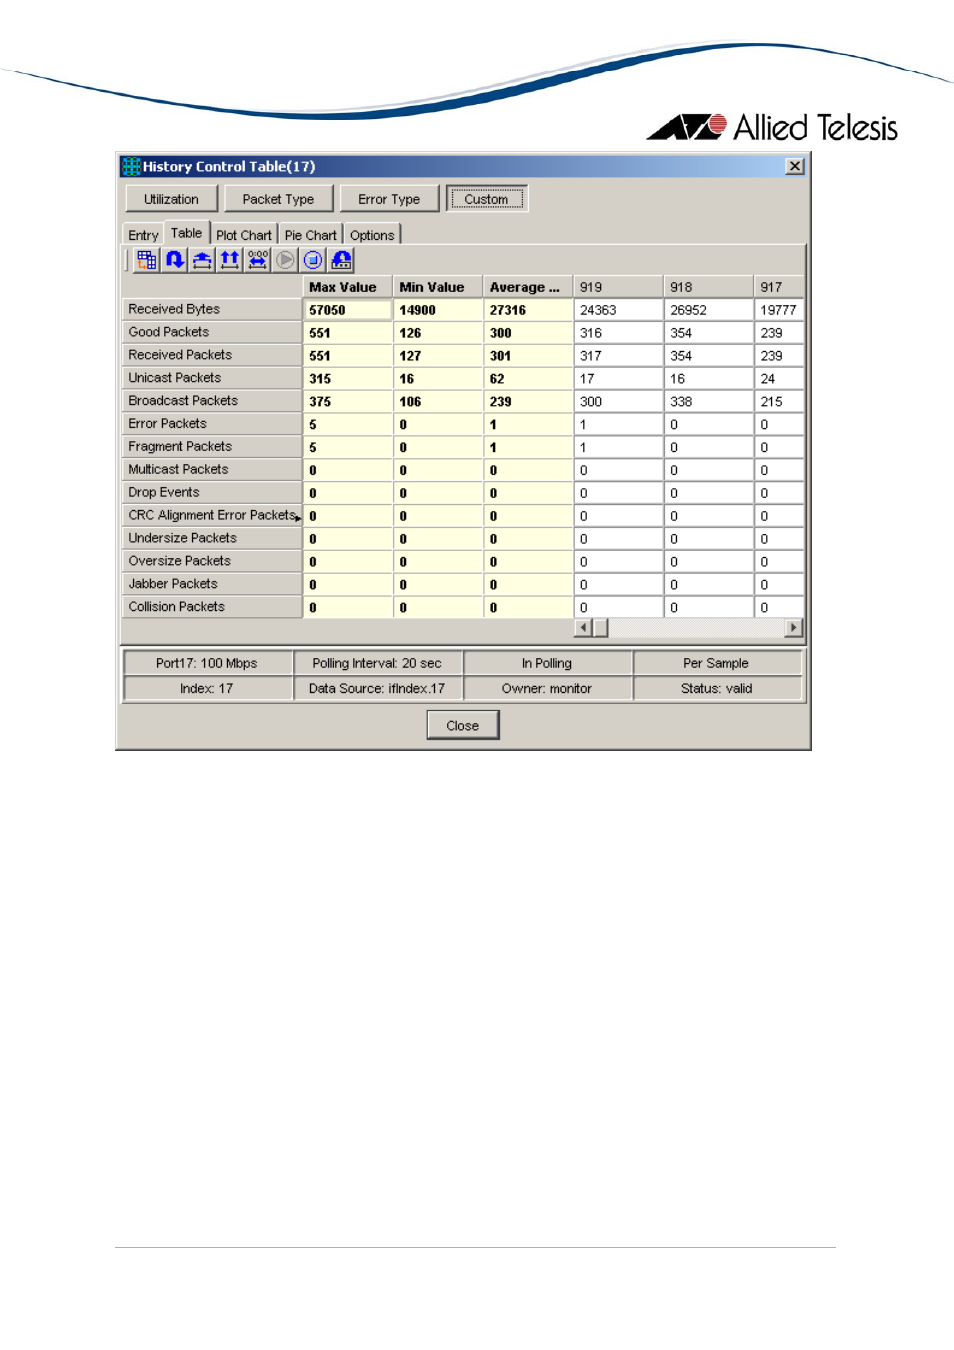This screenshot has width=954, height=1350.
Task: Click the Custom button
Action: point(486,199)
